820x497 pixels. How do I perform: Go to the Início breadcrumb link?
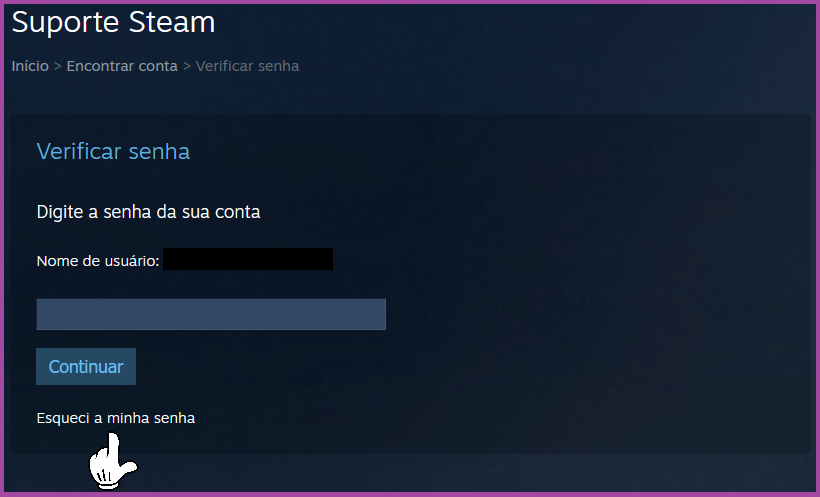[30, 66]
